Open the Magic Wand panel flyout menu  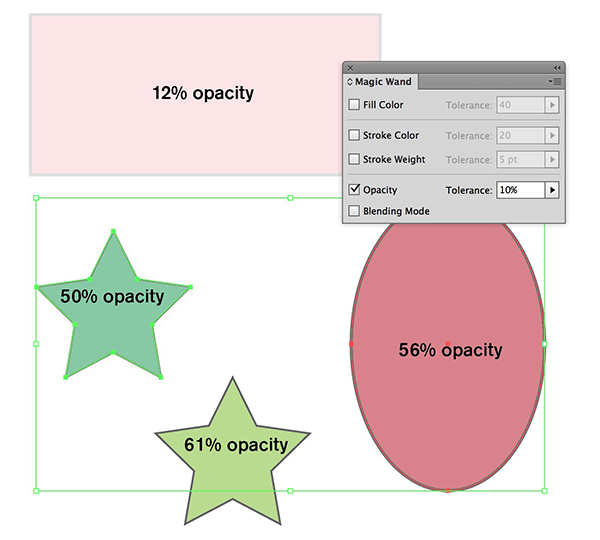(x=554, y=81)
